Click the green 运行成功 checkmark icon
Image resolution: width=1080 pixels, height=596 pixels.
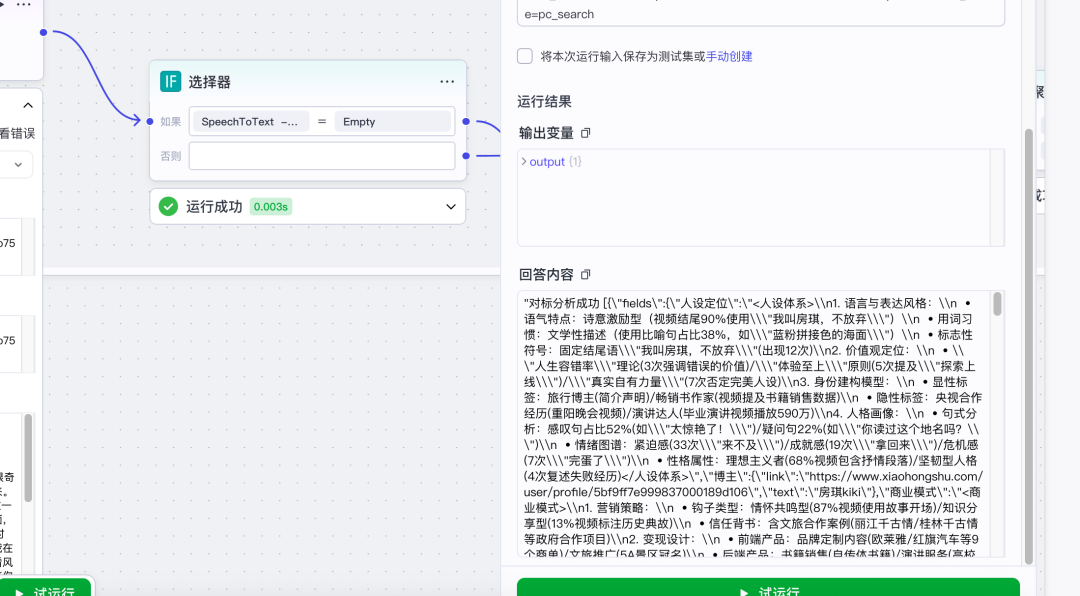[168, 207]
